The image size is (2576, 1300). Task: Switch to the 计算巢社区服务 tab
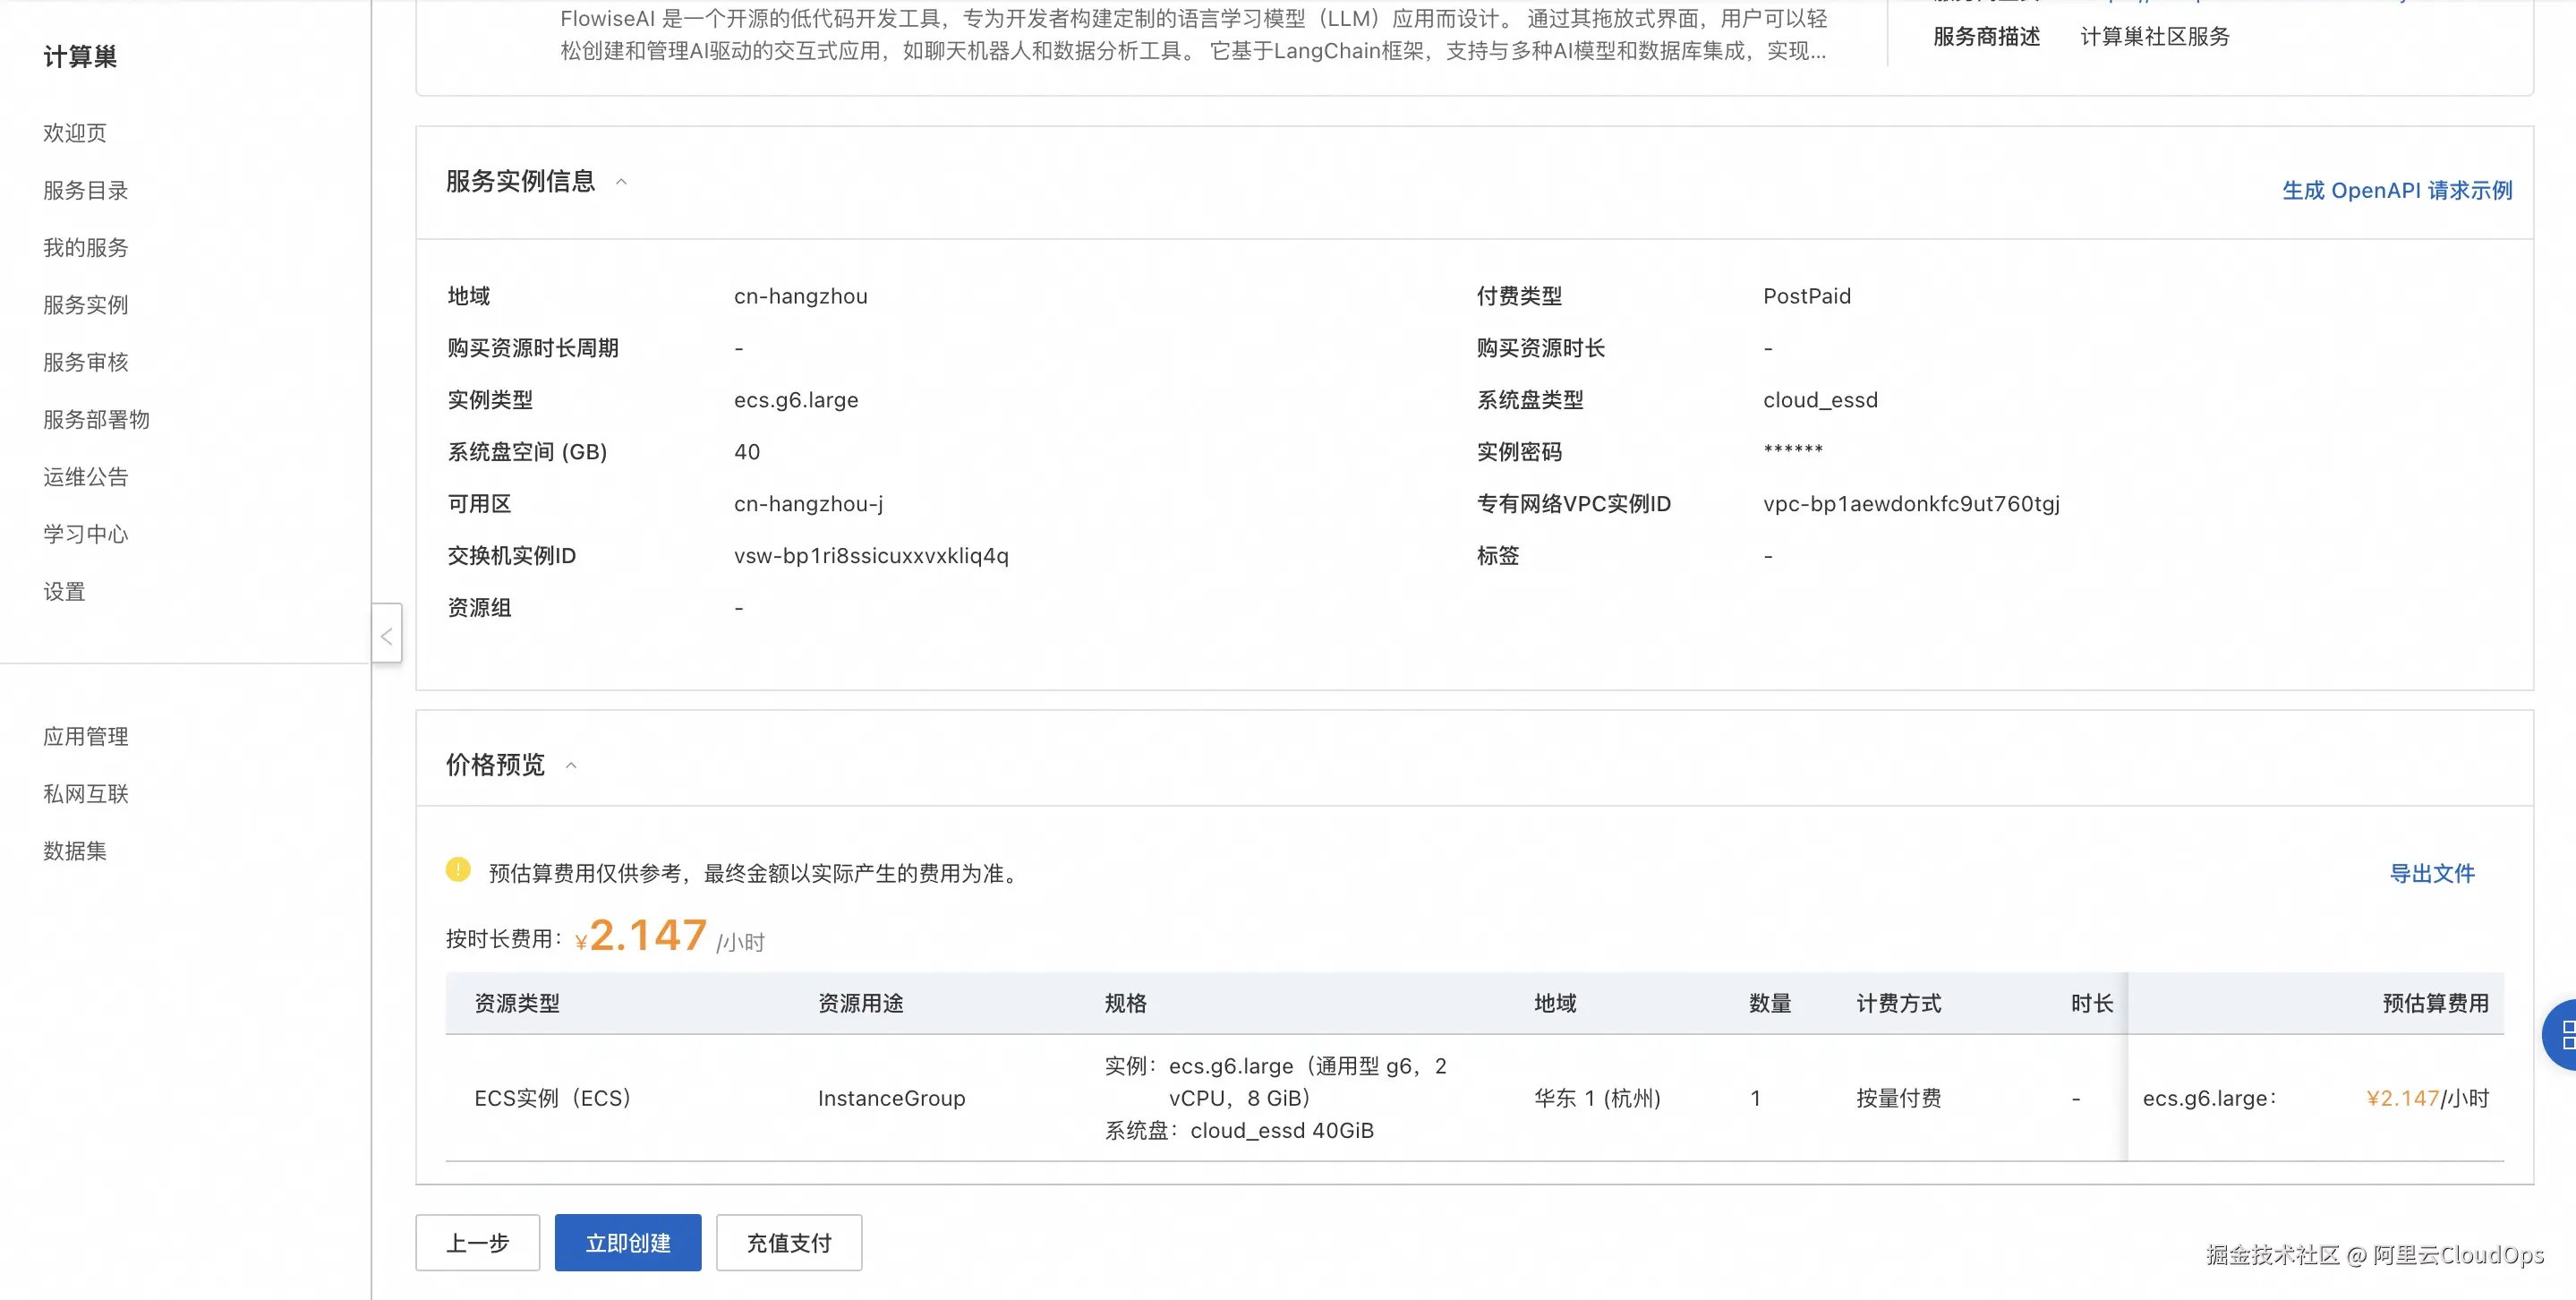pos(2155,36)
